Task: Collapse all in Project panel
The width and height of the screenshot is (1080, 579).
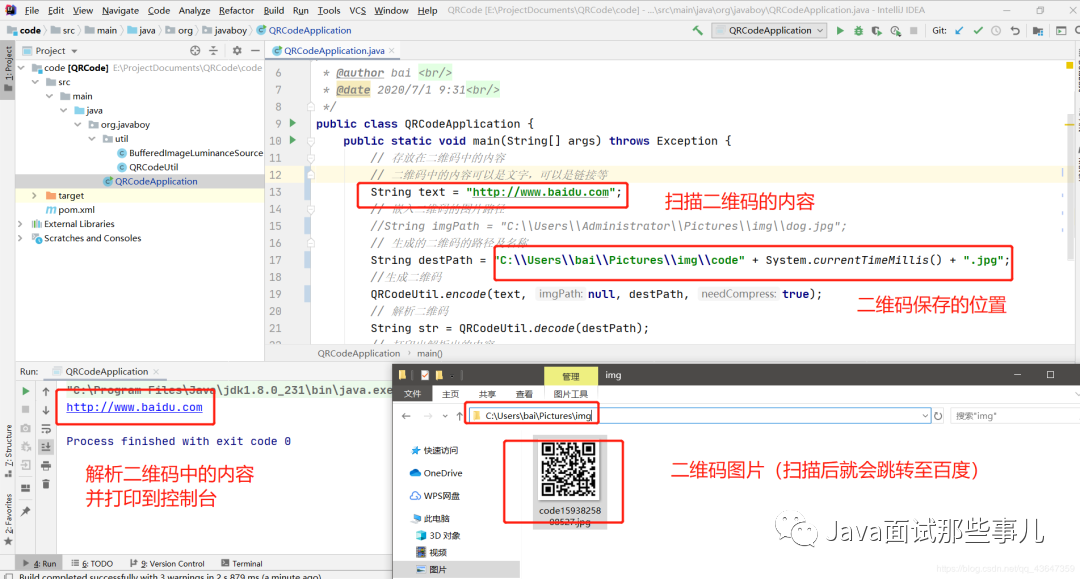Action: coord(214,50)
